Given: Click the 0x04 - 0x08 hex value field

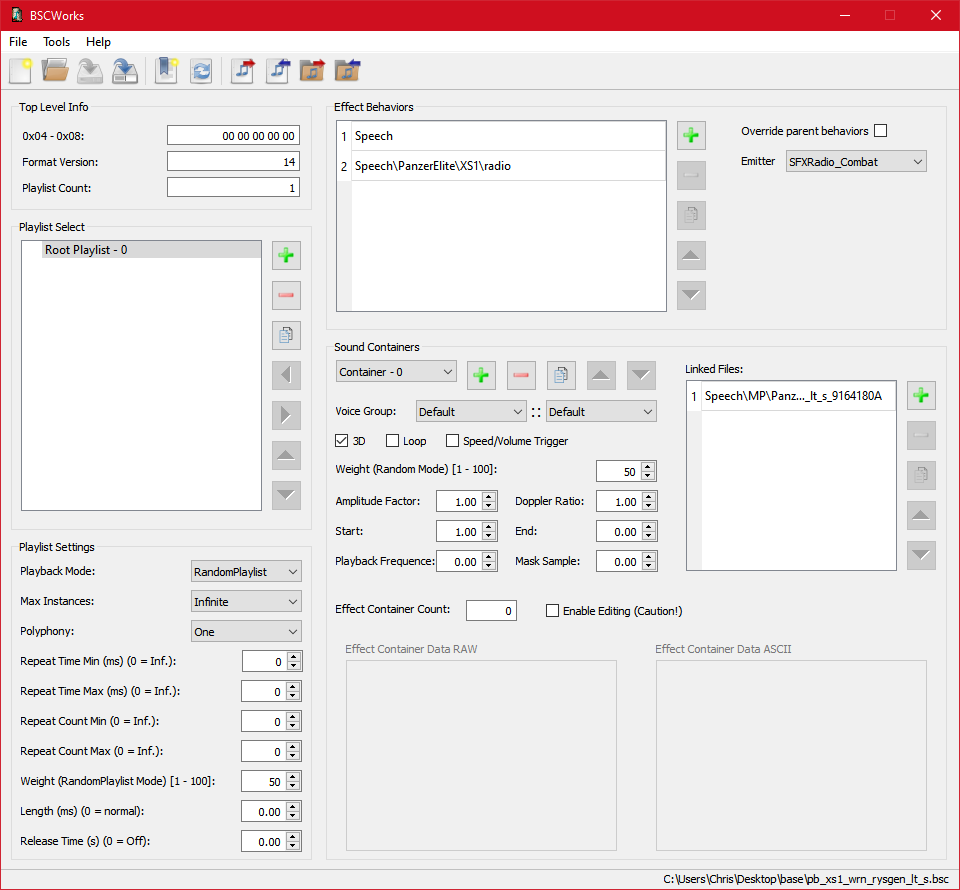Looking at the screenshot, I should 233,135.
